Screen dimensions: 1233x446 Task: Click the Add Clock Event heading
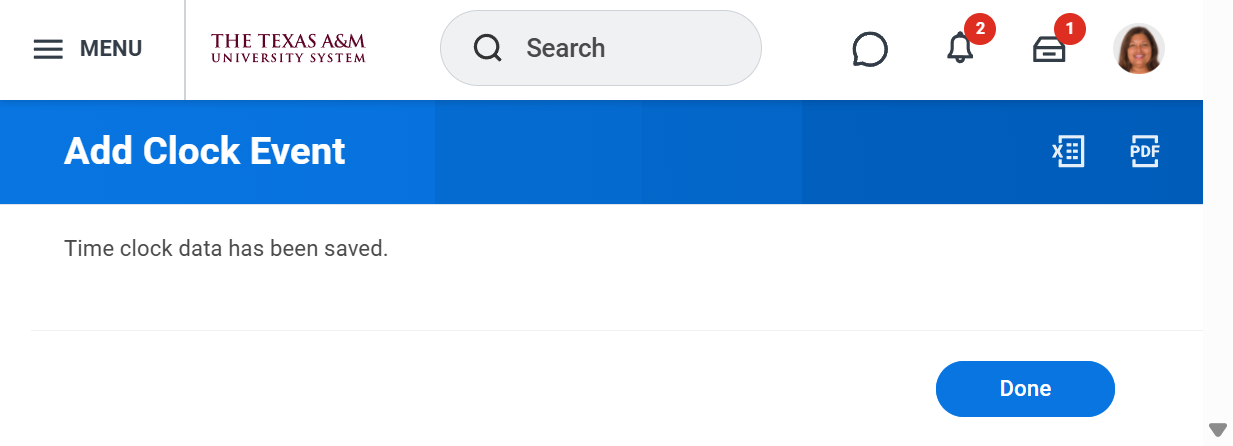[205, 151]
